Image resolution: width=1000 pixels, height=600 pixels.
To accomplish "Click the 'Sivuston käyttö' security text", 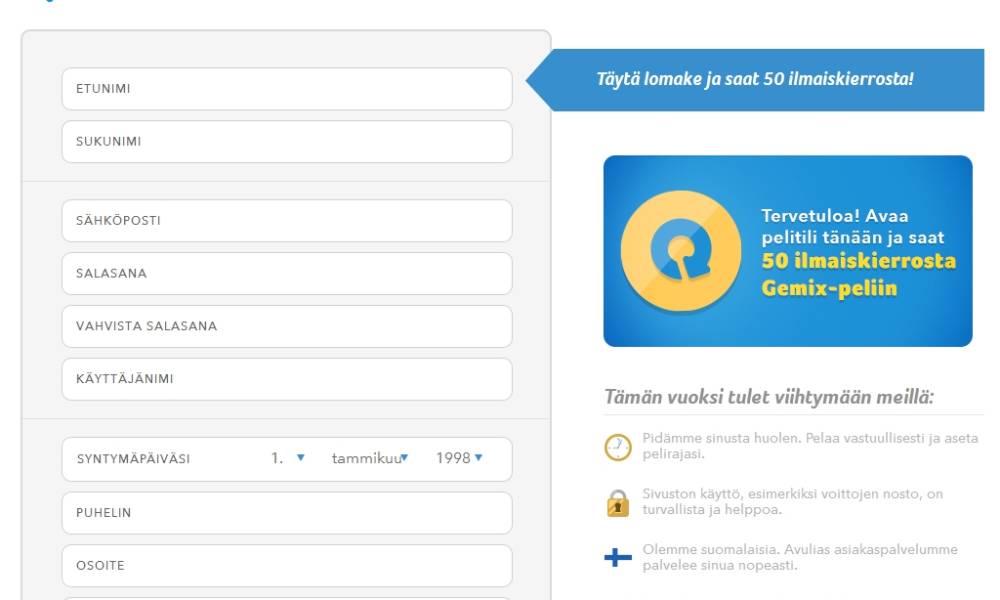I will pos(793,502).
